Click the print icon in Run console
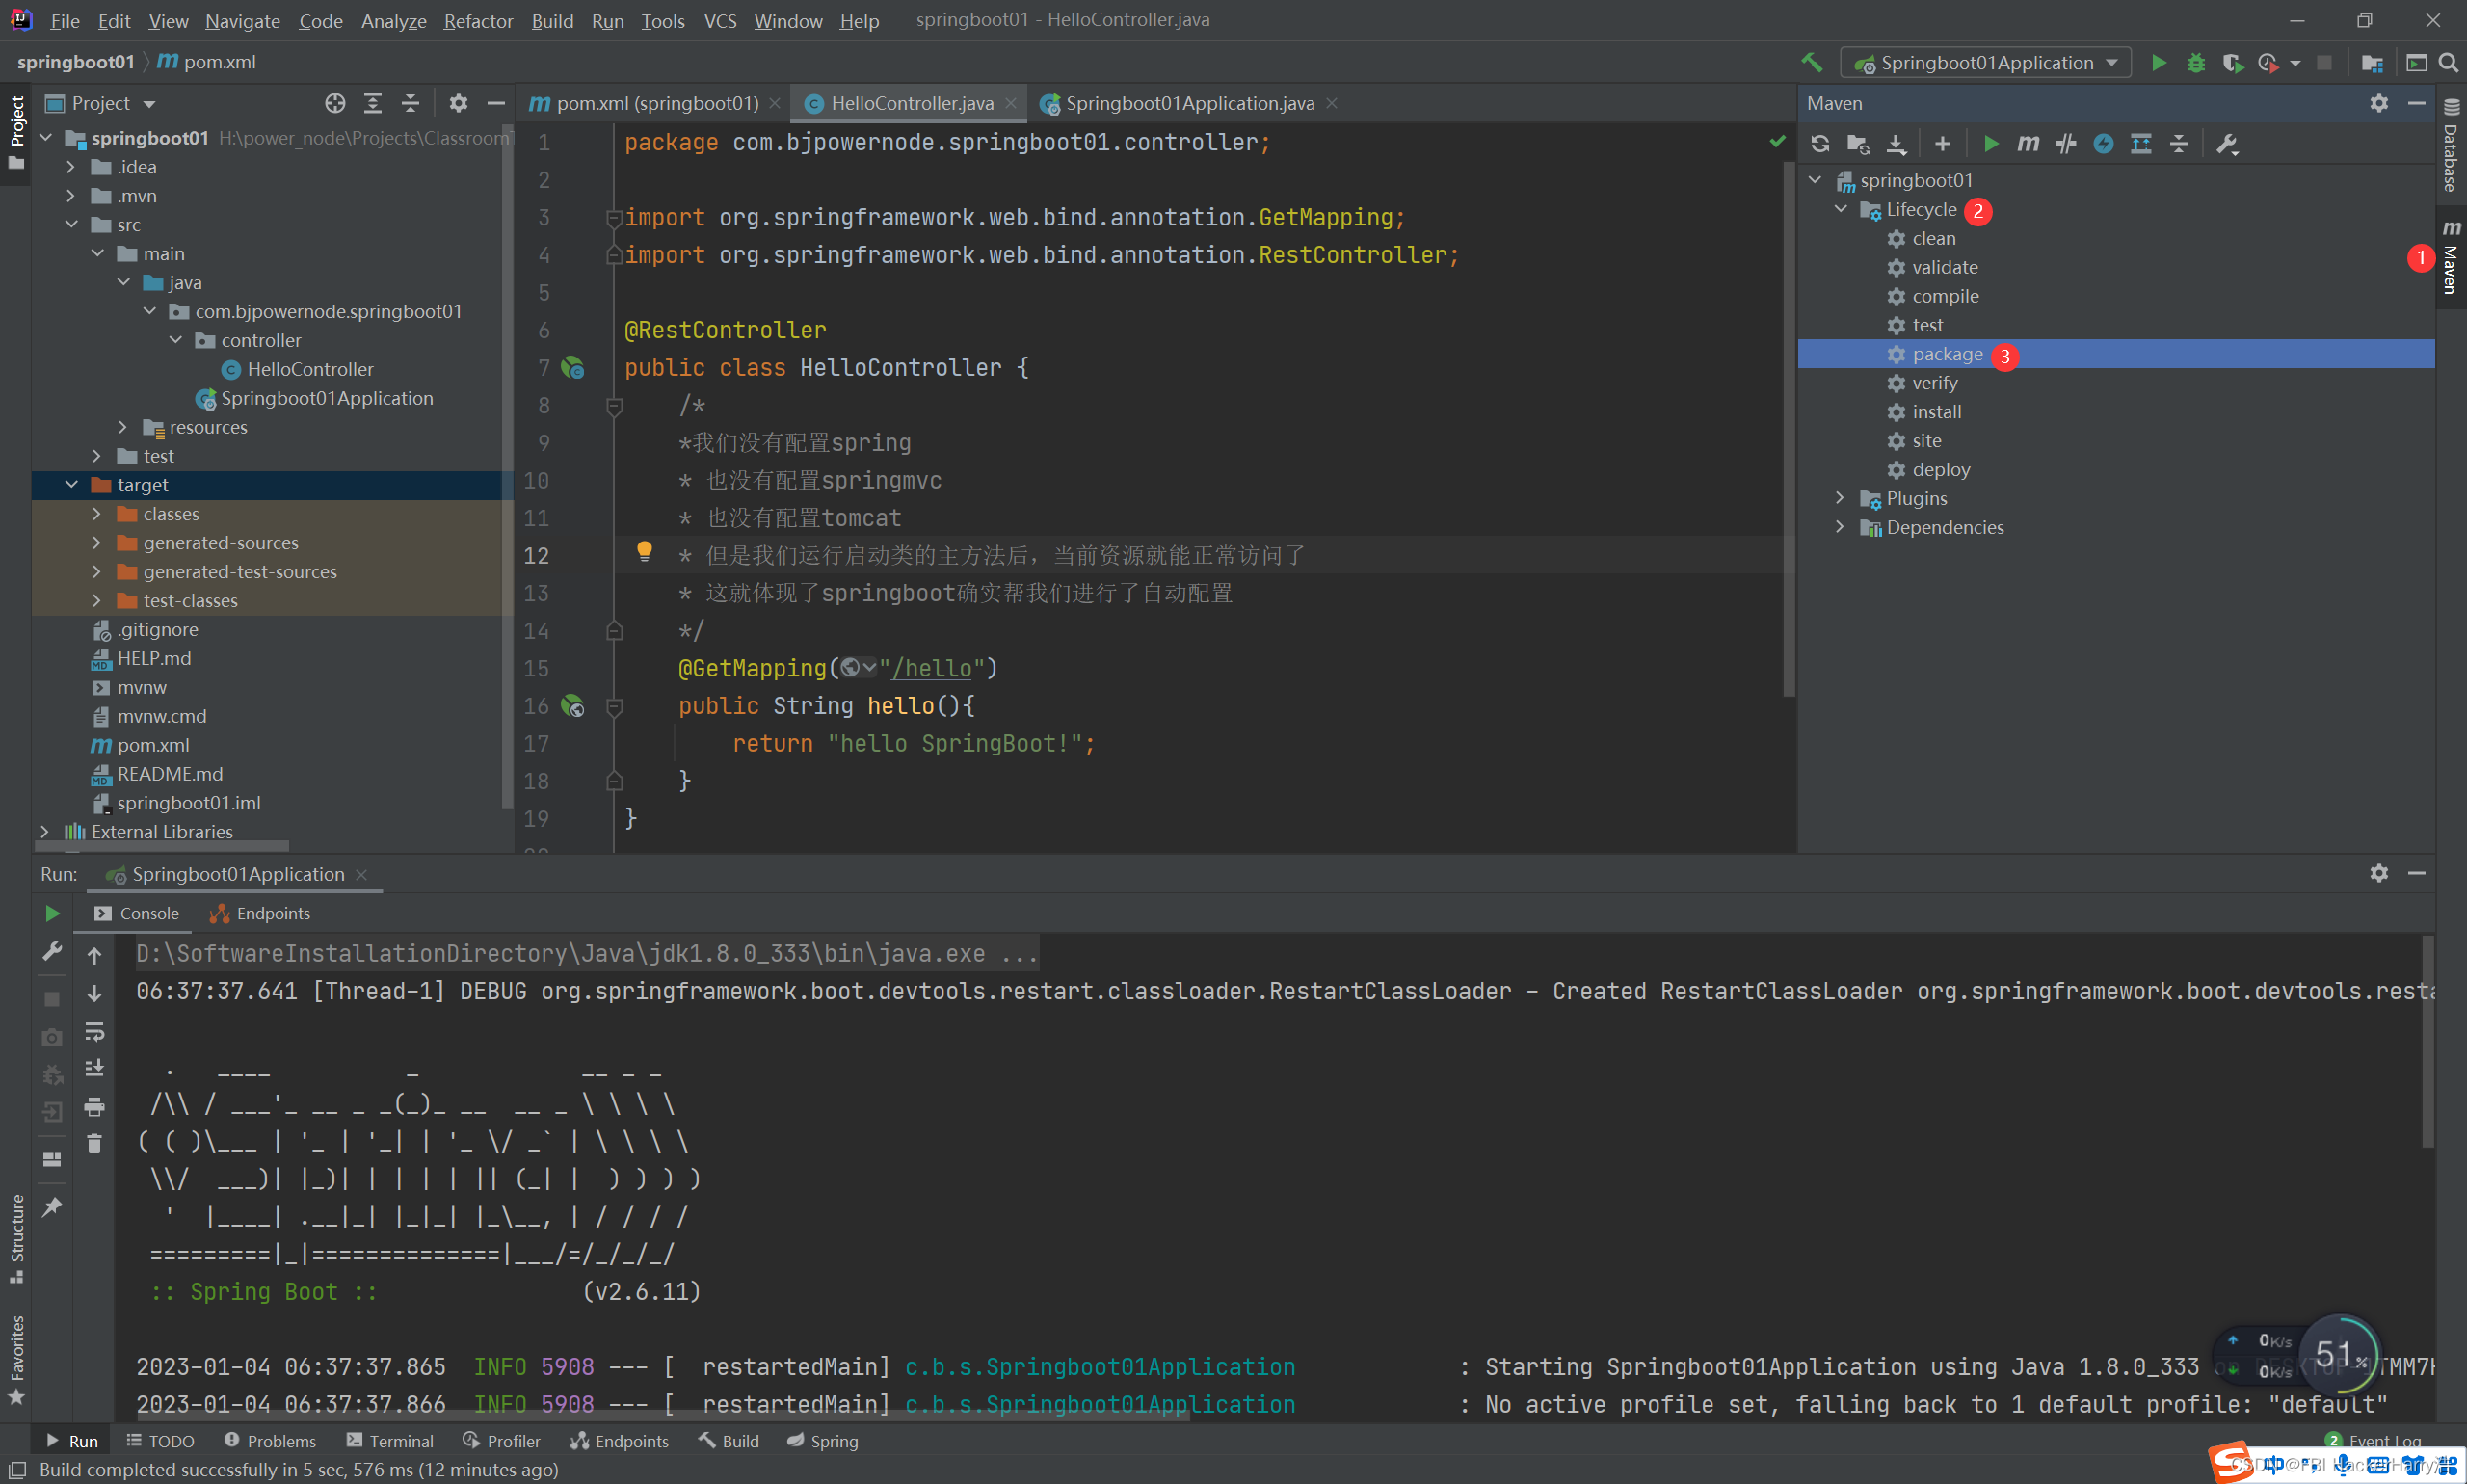Screen dimensions: 2467x1484 pyautogui.click(x=94, y=1106)
